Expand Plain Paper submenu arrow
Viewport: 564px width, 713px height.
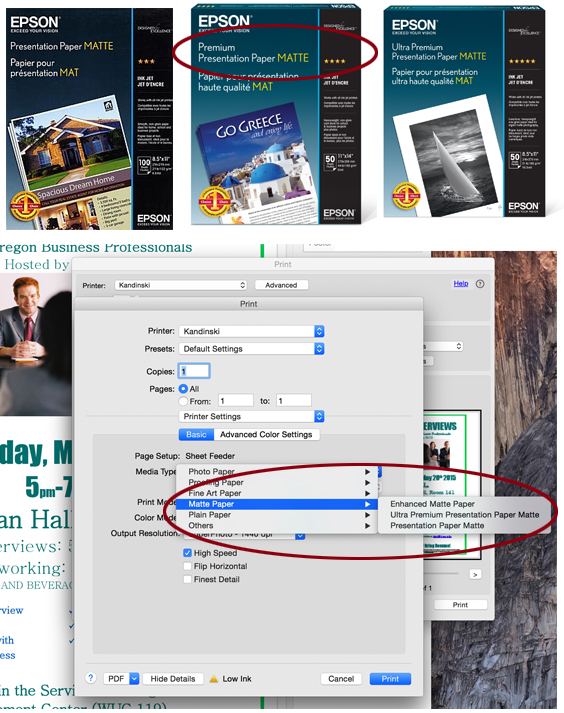click(x=368, y=515)
